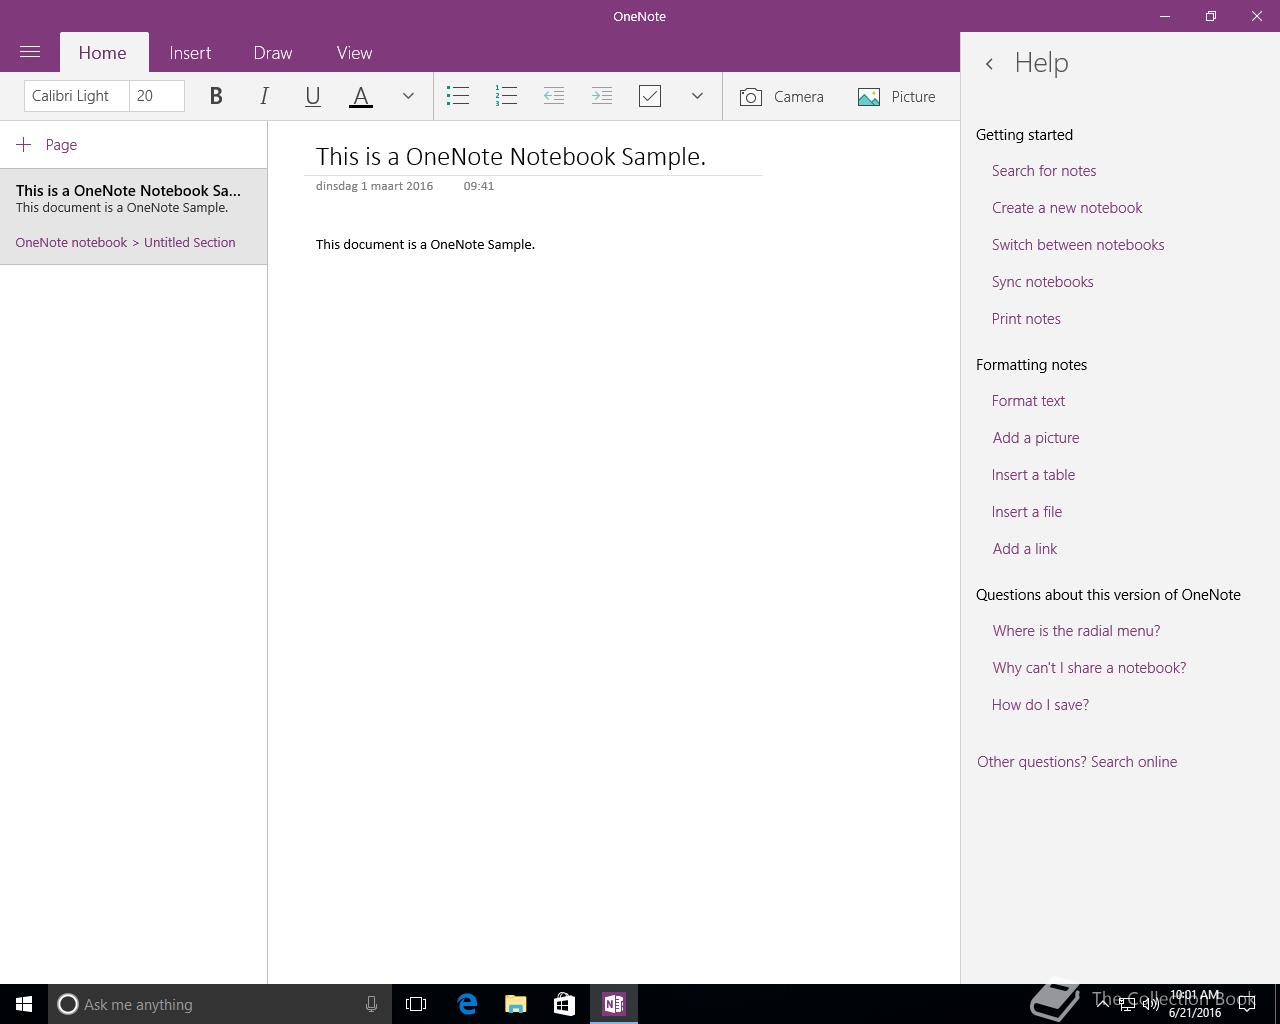Open Camera to capture a photo
This screenshot has width=1280, height=1024.
coord(782,96)
